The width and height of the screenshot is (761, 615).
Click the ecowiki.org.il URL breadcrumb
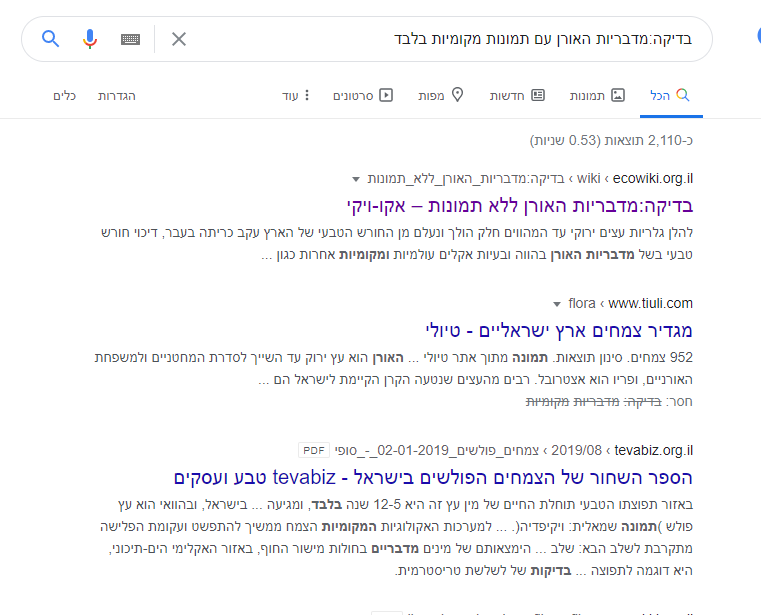(x=530, y=179)
